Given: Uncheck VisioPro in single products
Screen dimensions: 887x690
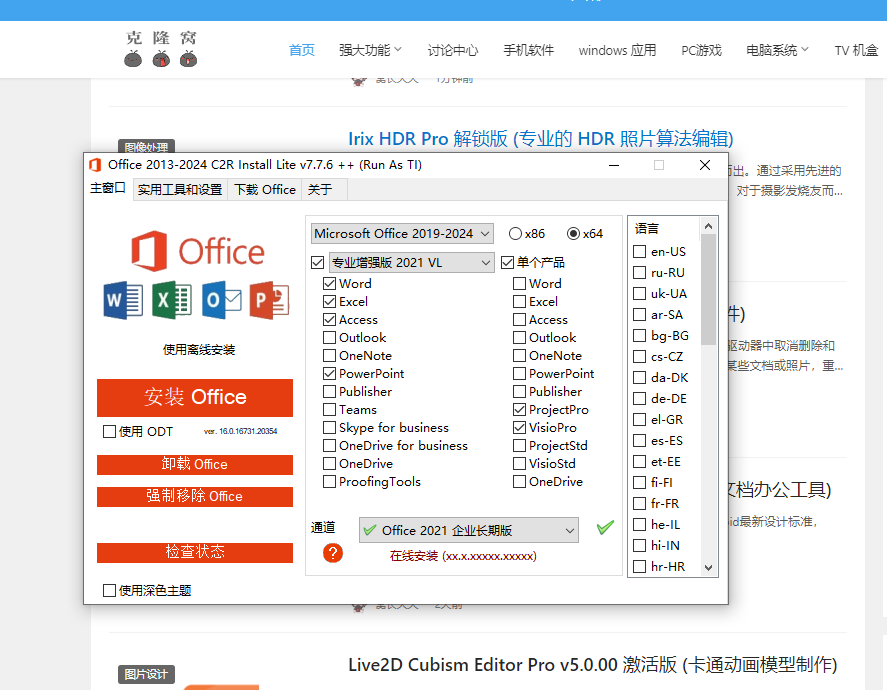Looking at the screenshot, I should [519, 428].
